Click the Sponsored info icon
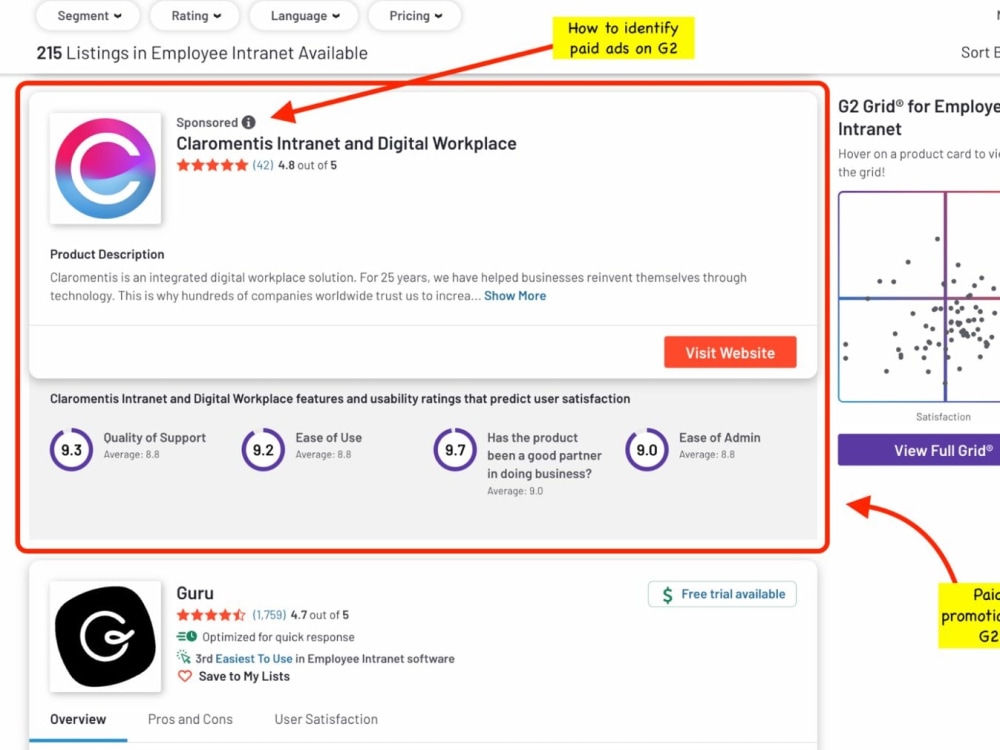Screen dimensions: 1000x750 click(x=249, y=122)
